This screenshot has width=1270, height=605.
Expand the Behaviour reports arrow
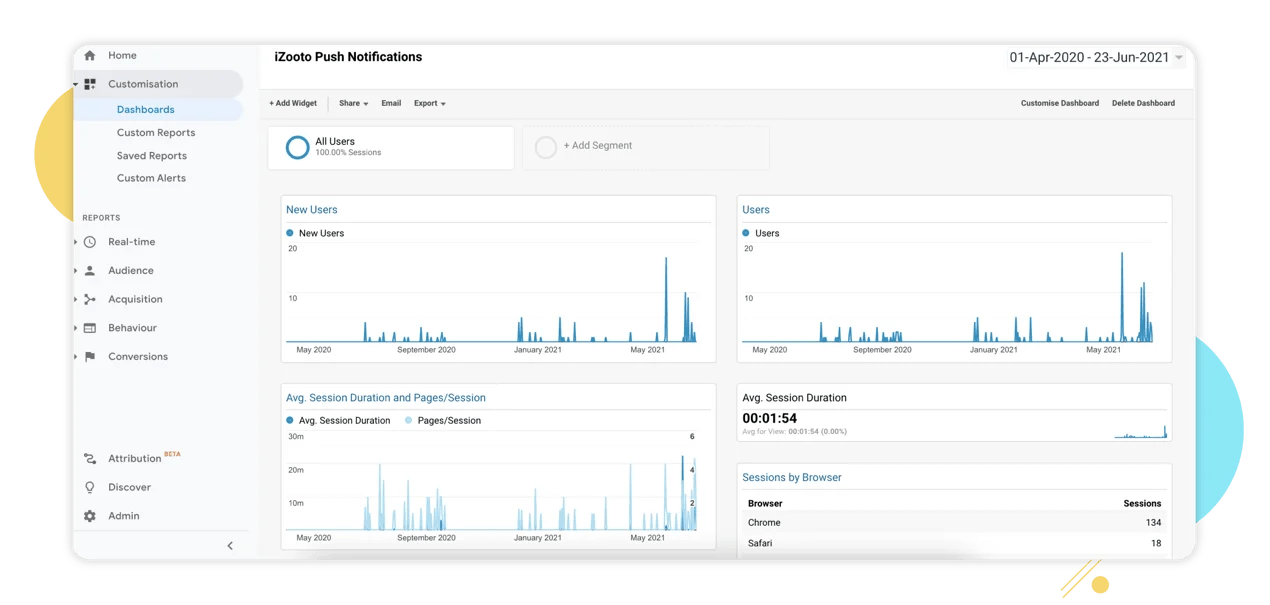click(76, 328)
